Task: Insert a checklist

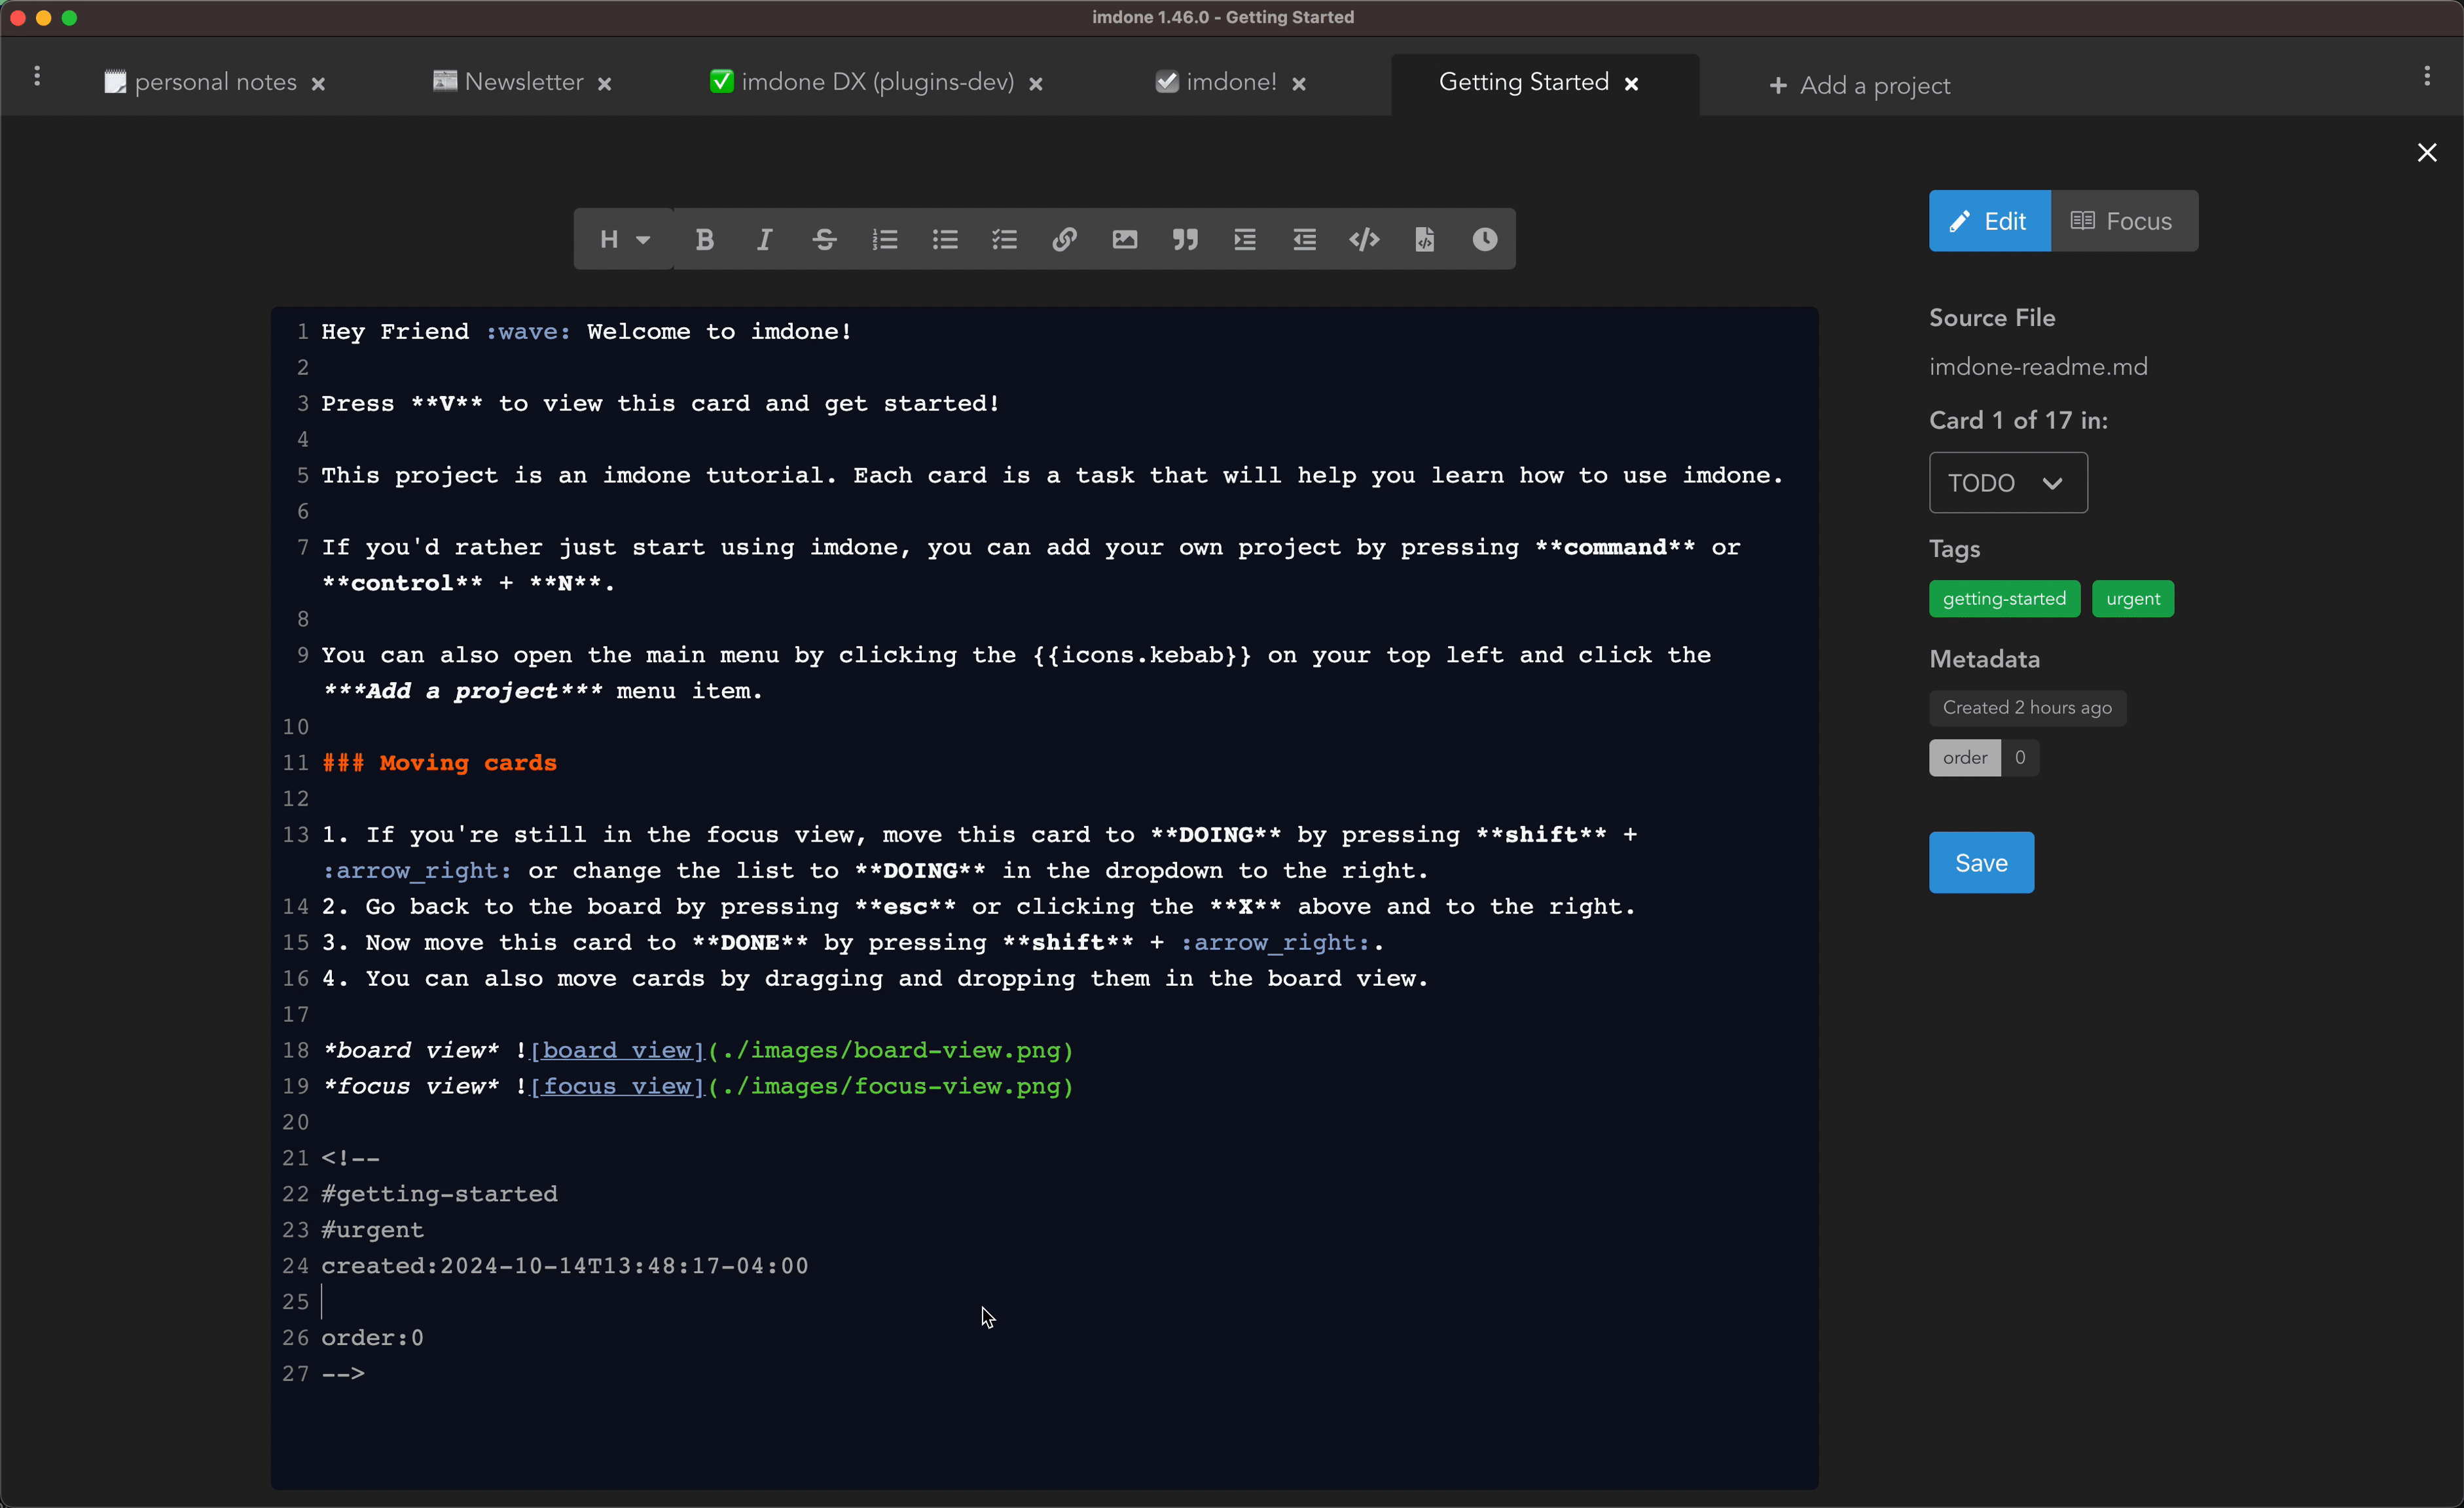Action: [x=1004, y=239]
